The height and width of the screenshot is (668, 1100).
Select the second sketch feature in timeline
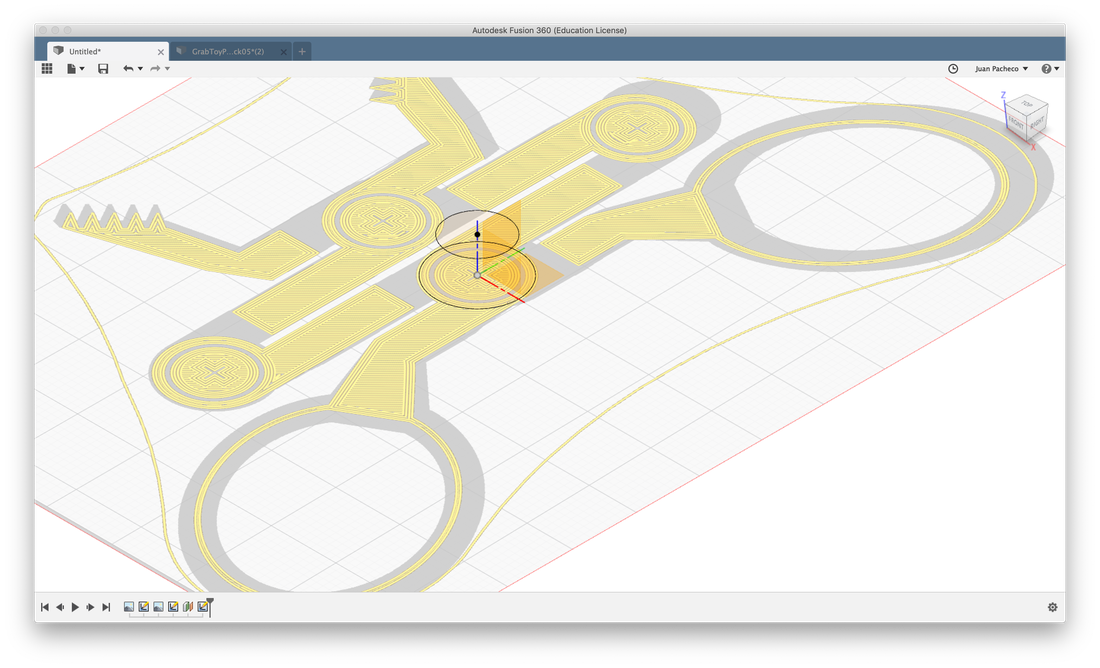coord(173,607)
